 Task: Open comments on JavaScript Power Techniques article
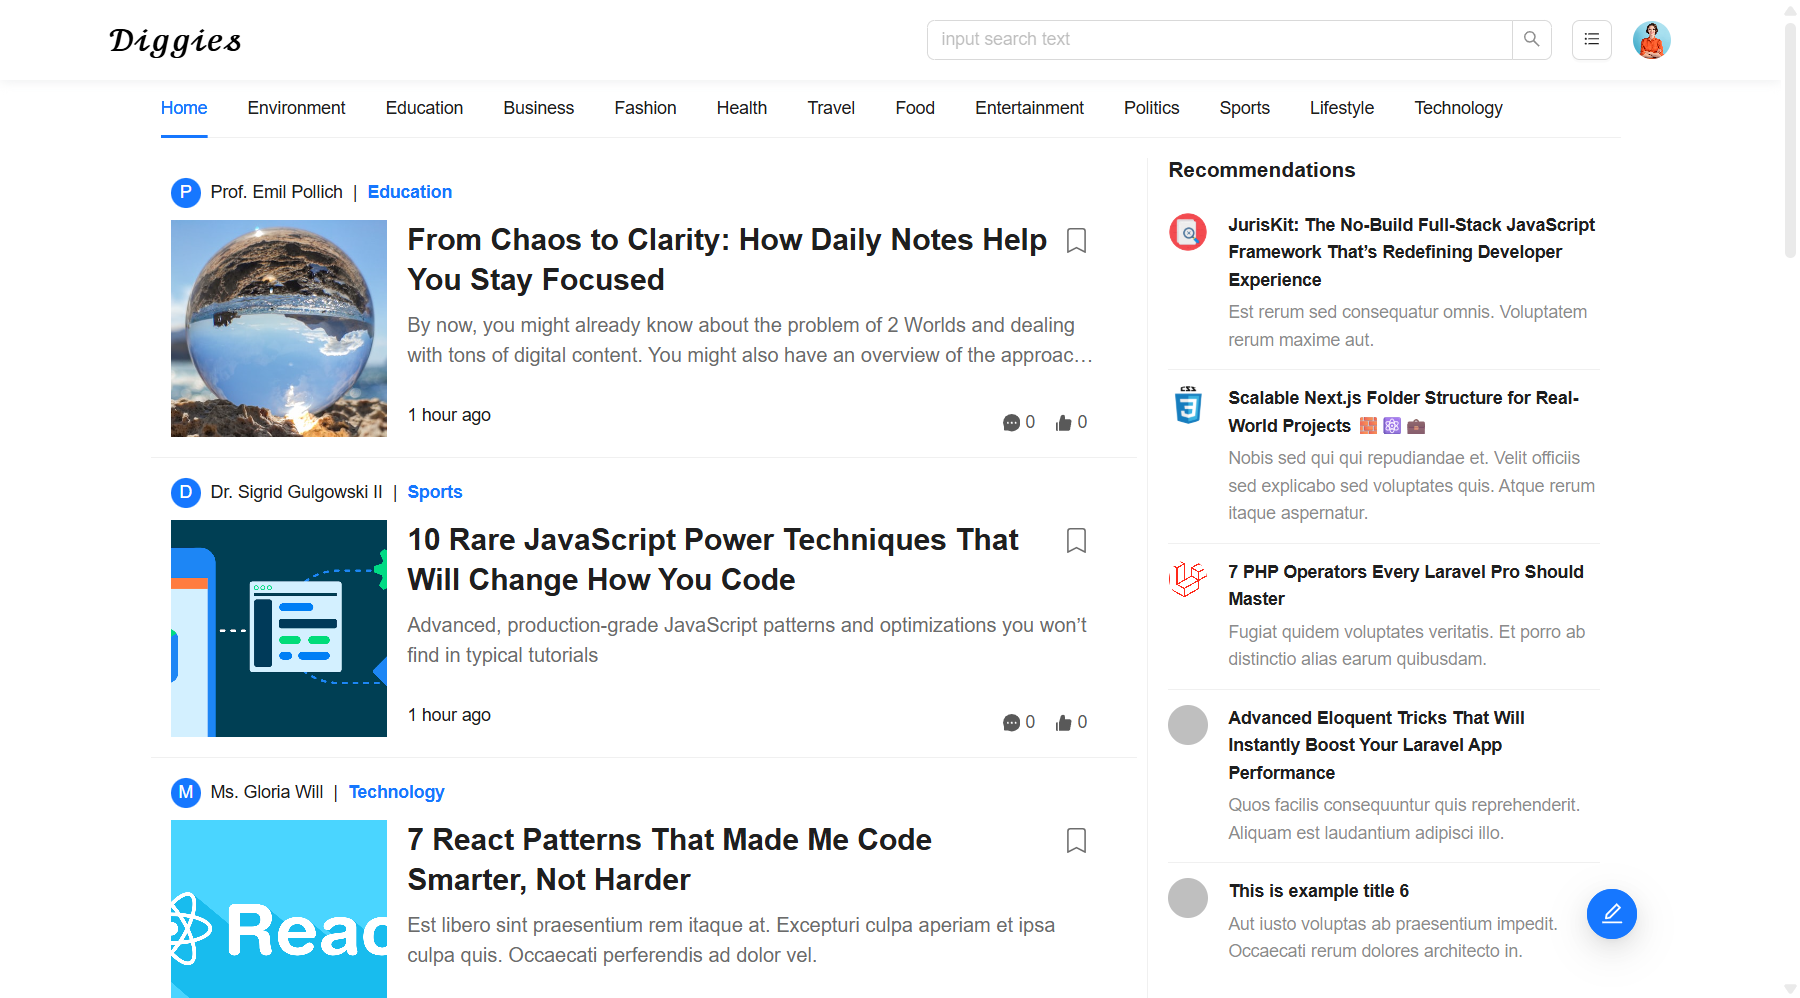1011,723
